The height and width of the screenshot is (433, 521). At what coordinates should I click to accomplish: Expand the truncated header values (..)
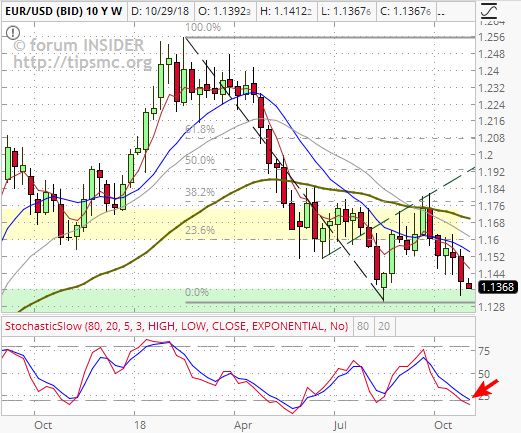pyautogui.click(x=441, y=13)
